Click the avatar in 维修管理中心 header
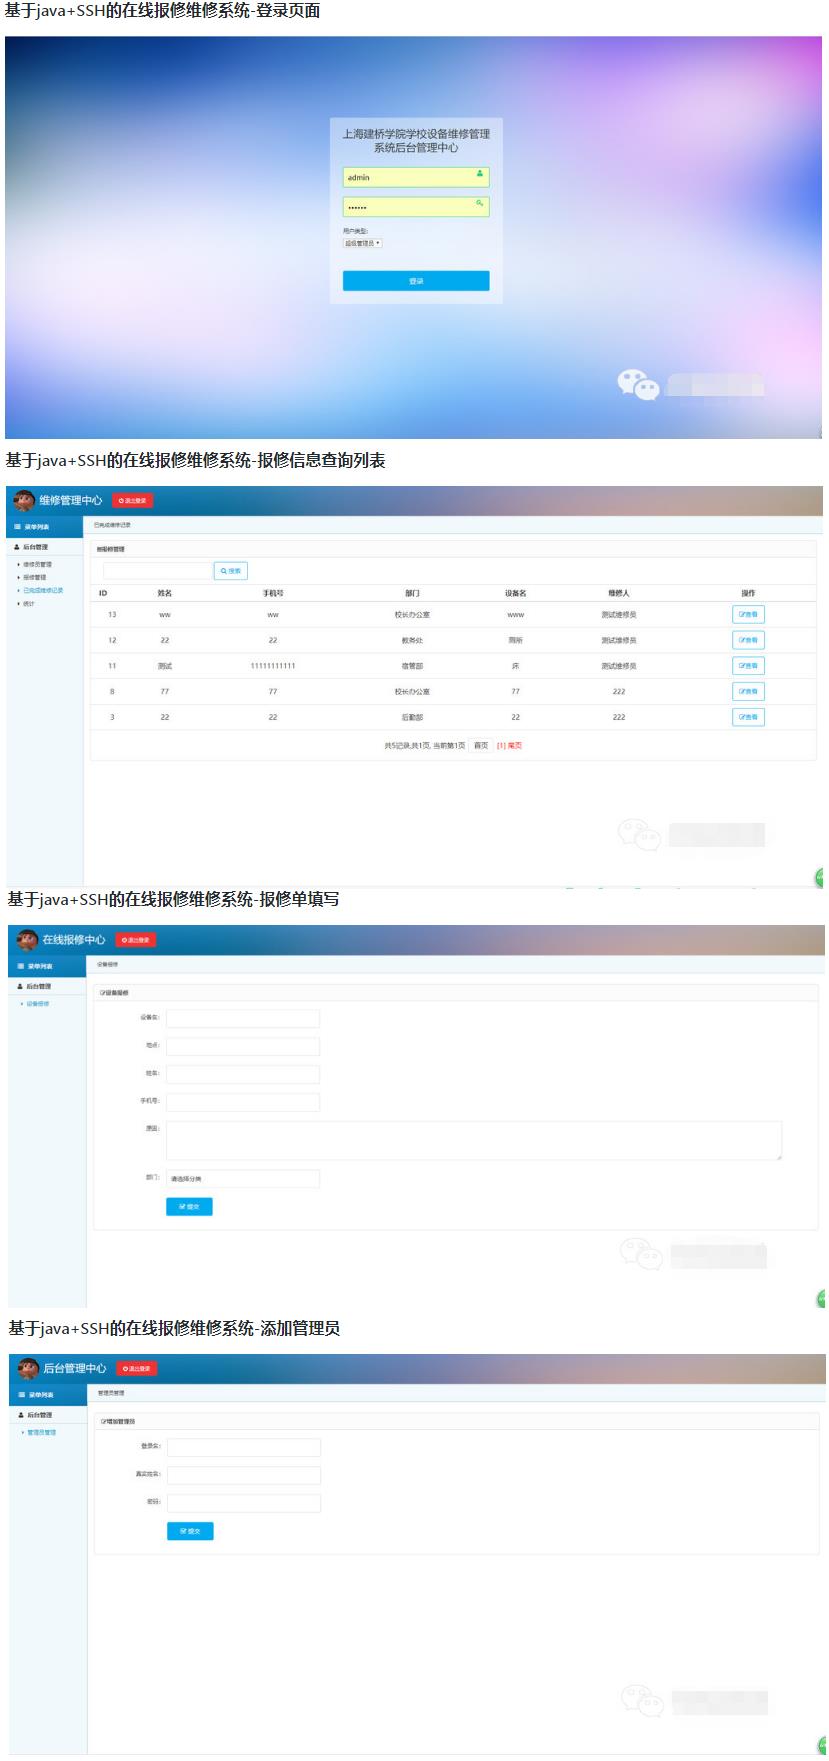829x1761 pixels. point(24,501)
